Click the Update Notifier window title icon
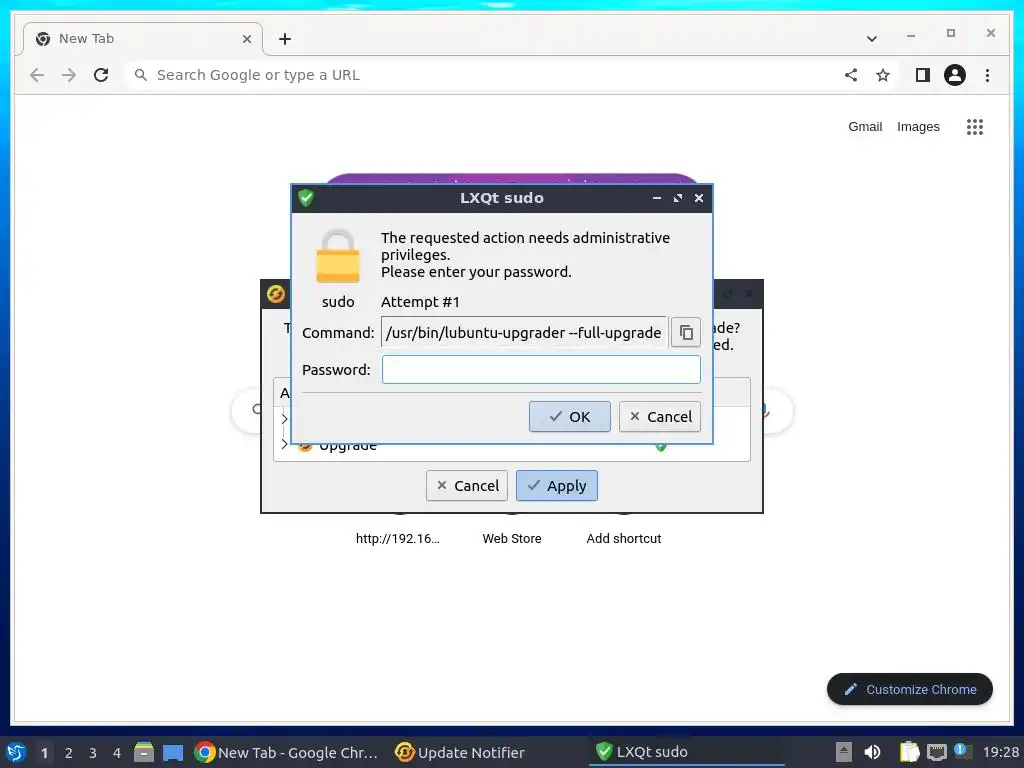This screenshot has height=768, width=1024. coord(276,294)
